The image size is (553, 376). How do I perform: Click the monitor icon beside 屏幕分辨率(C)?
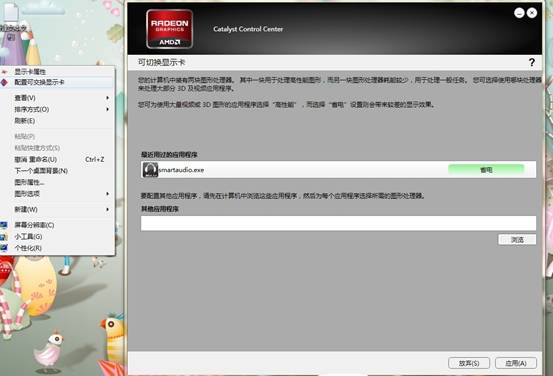pos(4,225)
